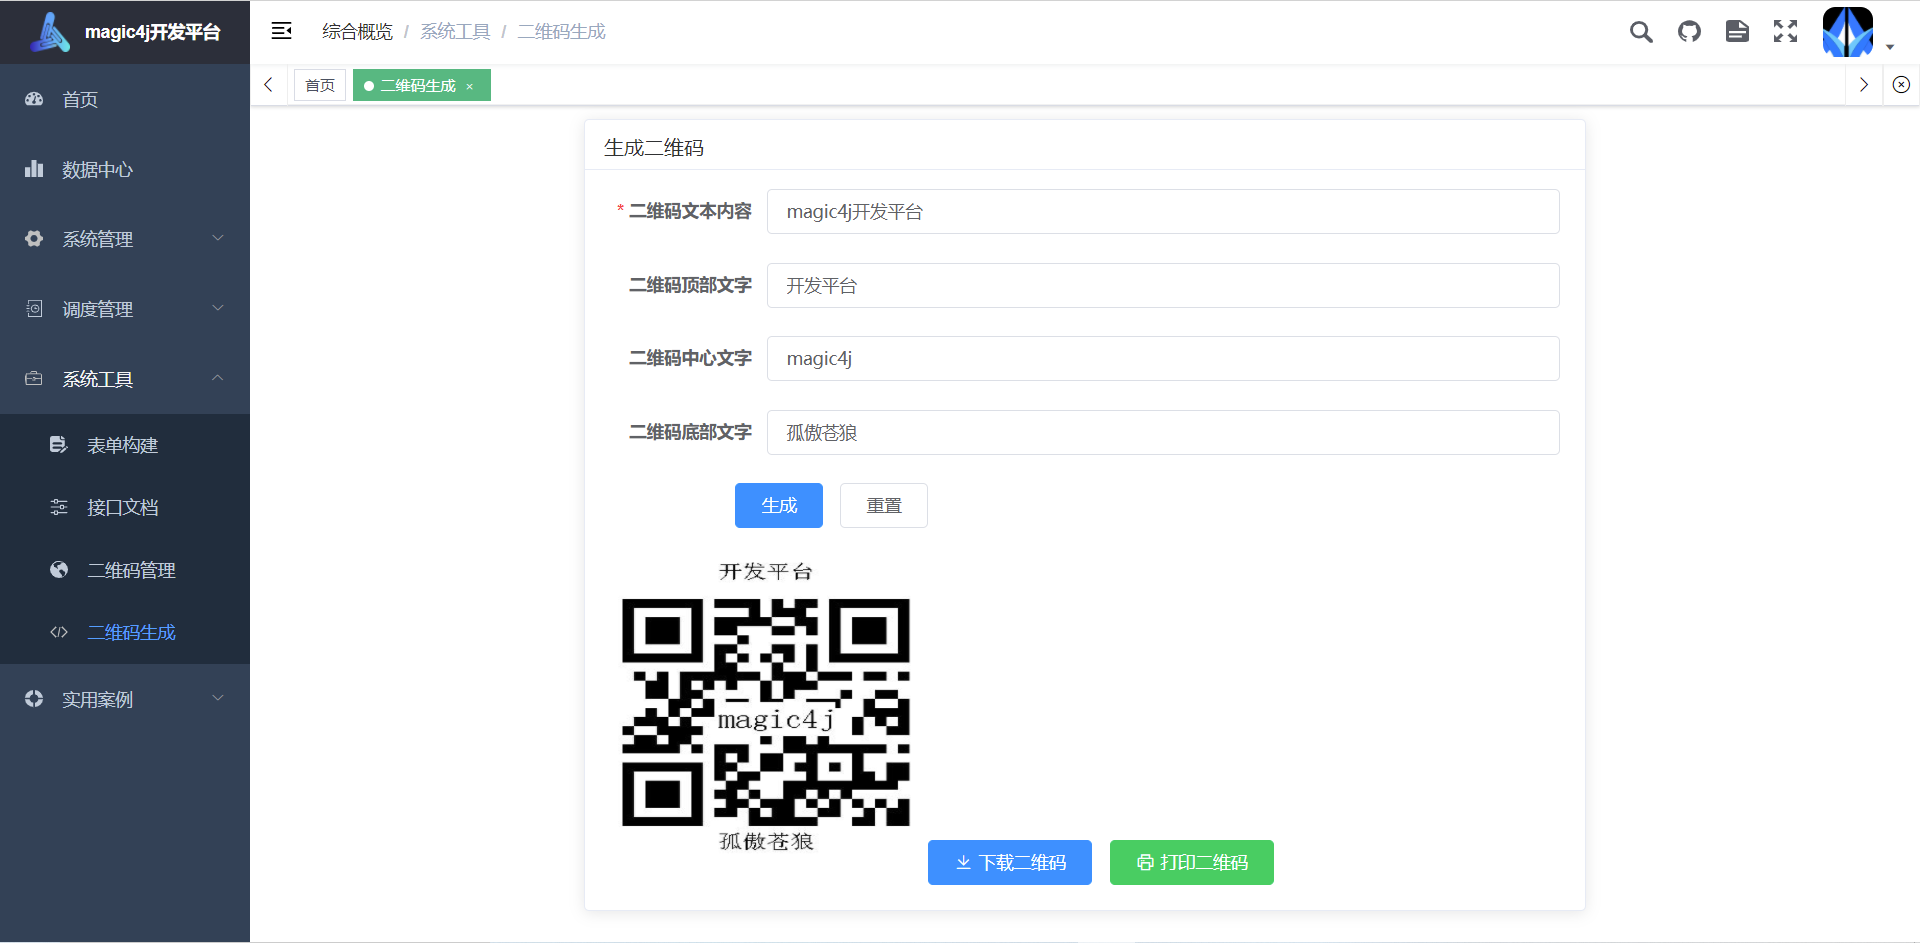The height and width of the screenshot is (943, 1920).
Task: Focus the 二维码顶部文字 input field
Action: click(x=1163, y=286)
